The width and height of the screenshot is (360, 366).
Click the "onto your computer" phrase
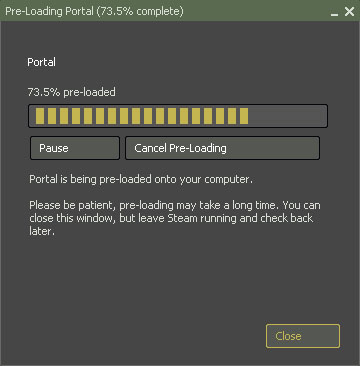(x=203, y=180)
